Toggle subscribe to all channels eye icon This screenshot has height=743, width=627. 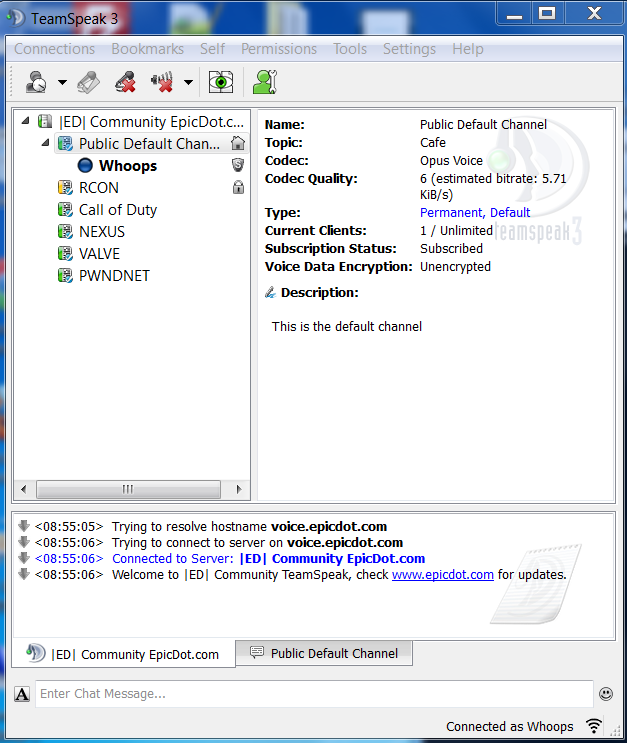pyautogui.click(x=221, y=82)
